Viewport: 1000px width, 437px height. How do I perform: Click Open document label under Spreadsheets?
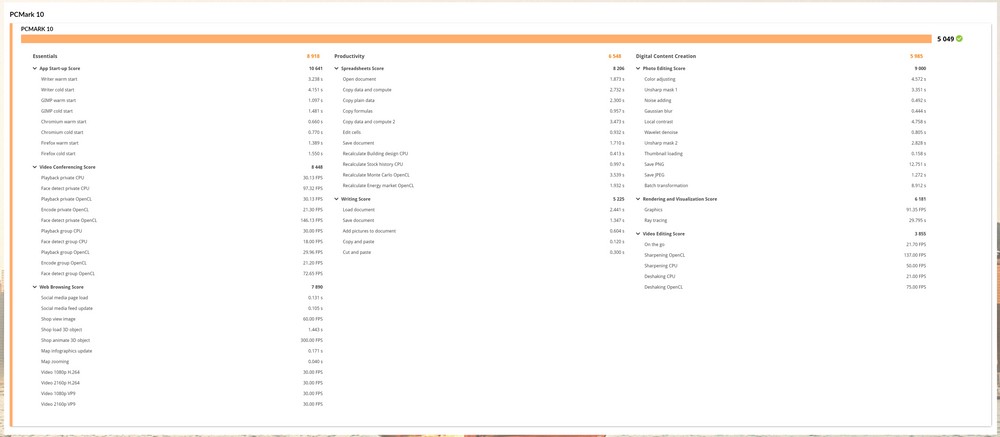(x=359, y=79)
